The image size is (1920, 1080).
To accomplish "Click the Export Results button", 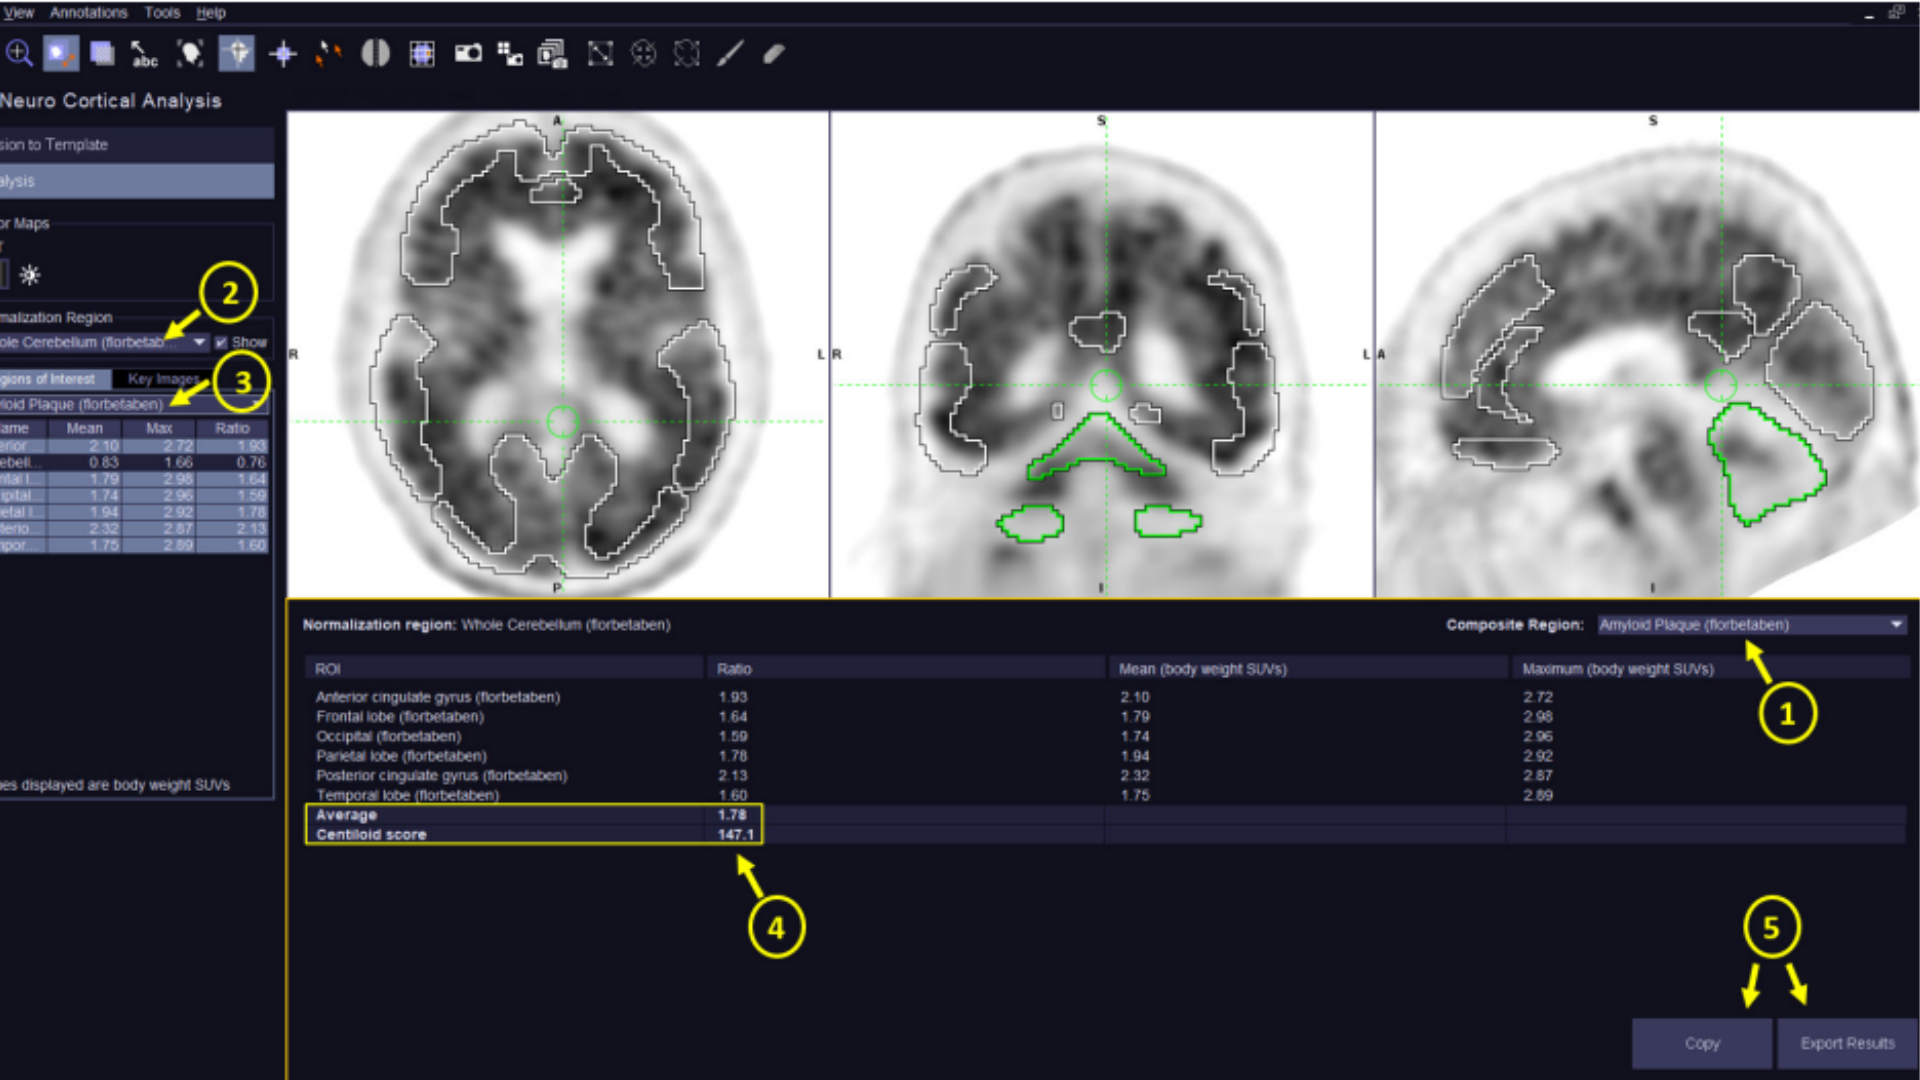I will tap(1846, 1043).
